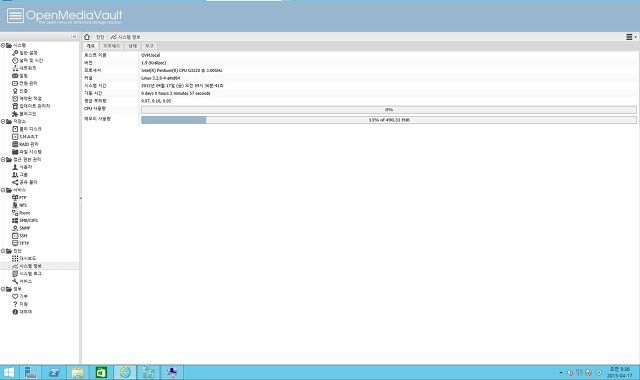This screenshot has height=380, width=640.
Task: Open Services wrench item under Diagnostics
Action: click(x=22, y=281)
